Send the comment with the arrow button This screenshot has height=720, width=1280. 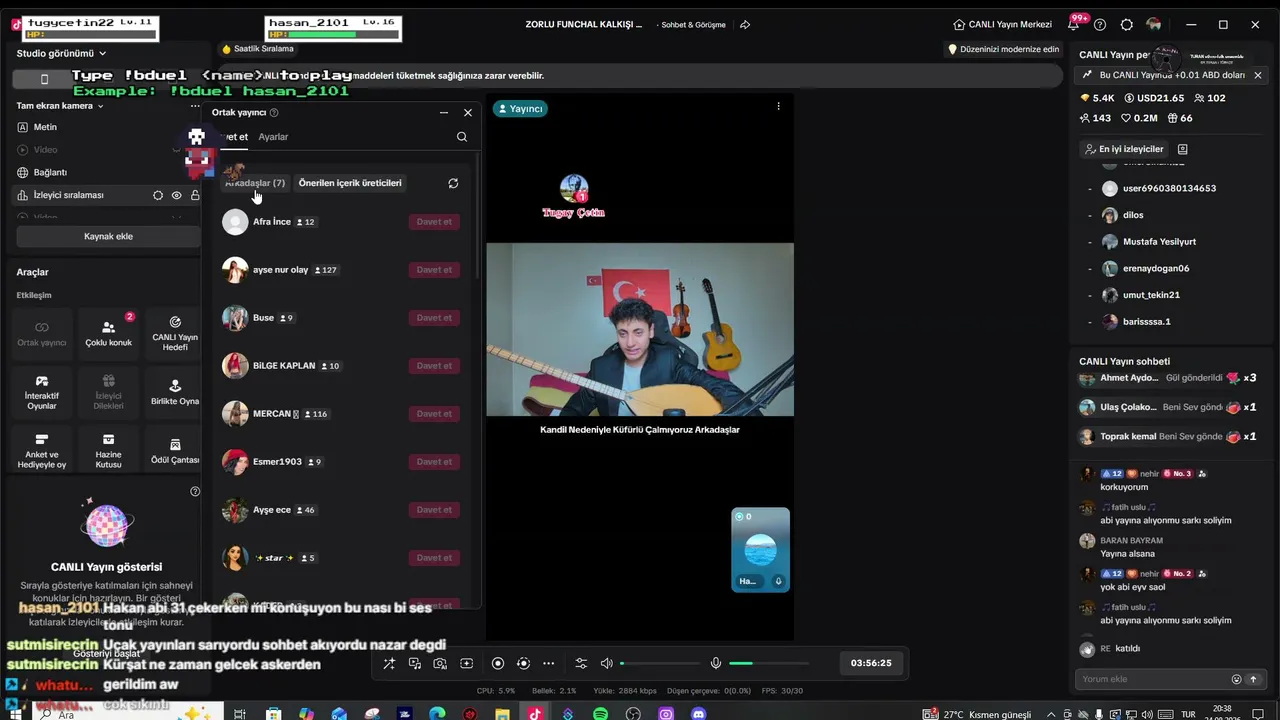coord(1253,679)
